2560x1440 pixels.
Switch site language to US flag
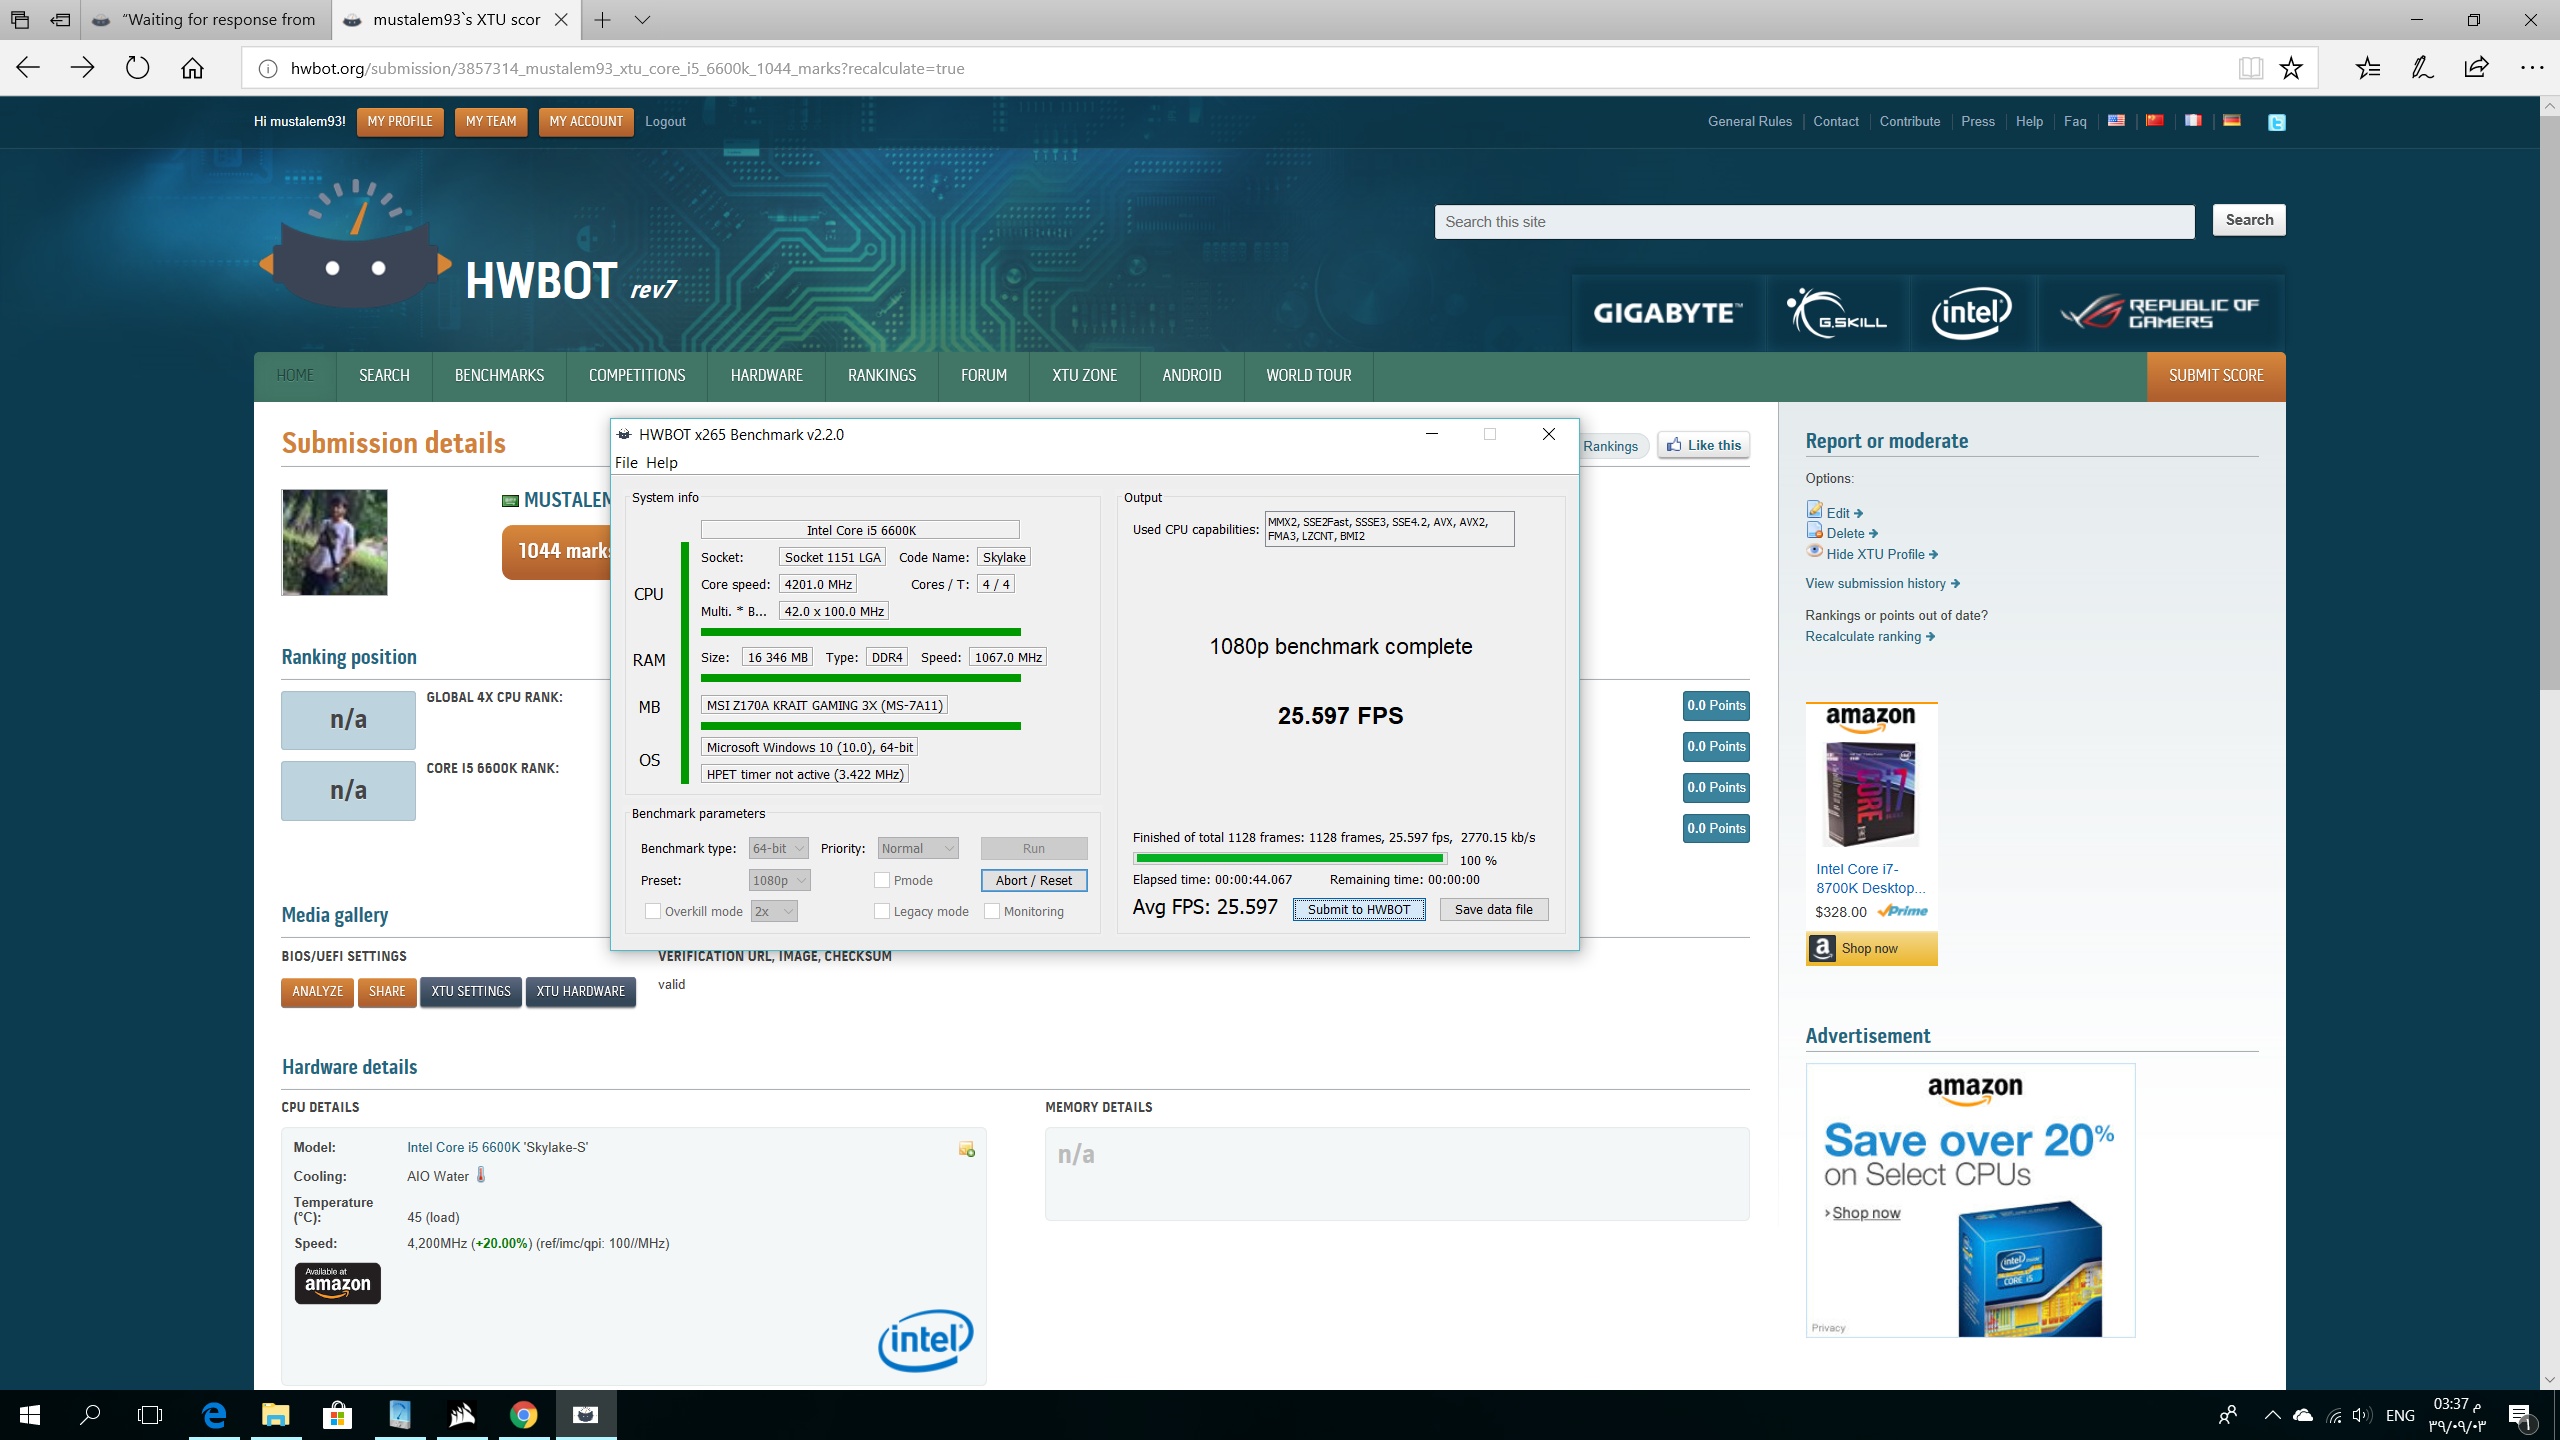click(x=2116, y=121)
